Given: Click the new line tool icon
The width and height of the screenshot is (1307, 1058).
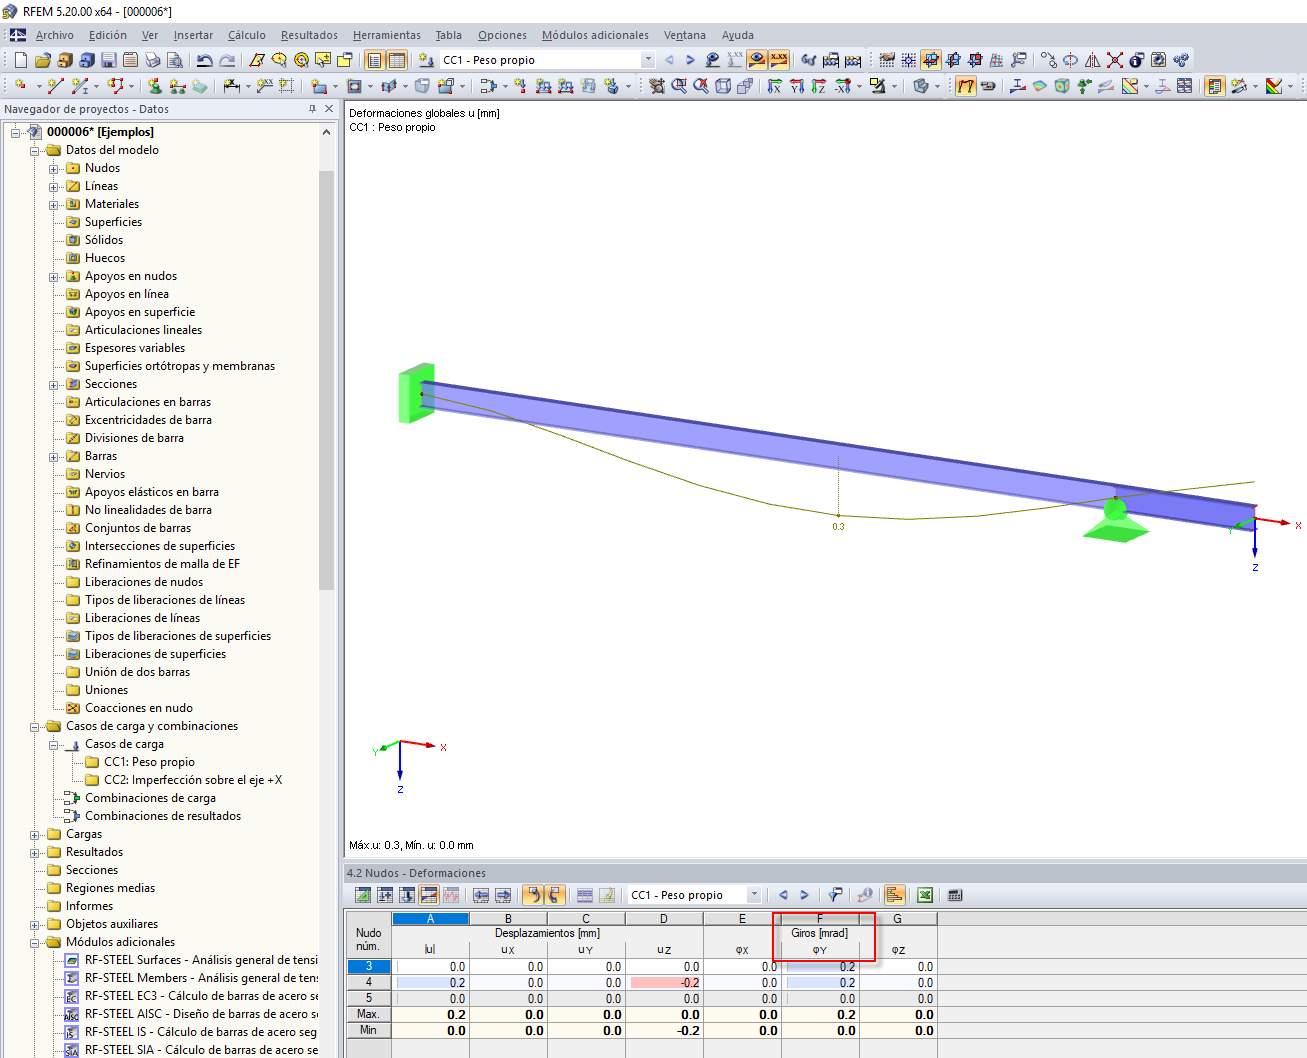Looking at the screenshot, I should pos(56,86).
